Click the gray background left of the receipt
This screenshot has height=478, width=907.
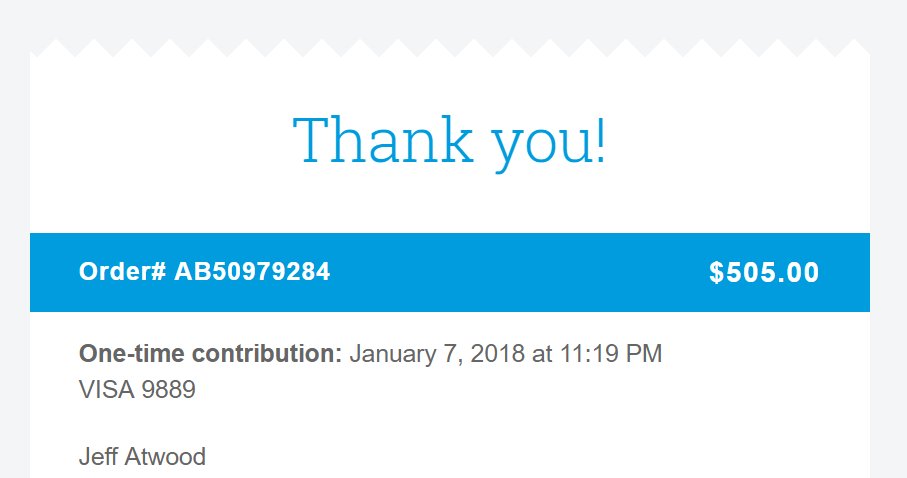[14, 250]
